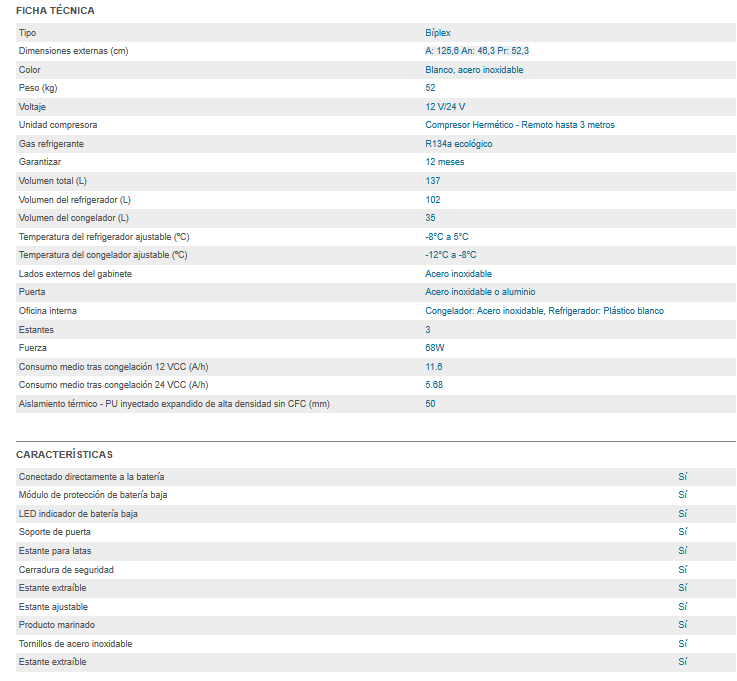Select the 'Tornillos de acero inoxidable' feature row
Image resolution: width=737 pixels, height=681 pixels.
point(75,644)
